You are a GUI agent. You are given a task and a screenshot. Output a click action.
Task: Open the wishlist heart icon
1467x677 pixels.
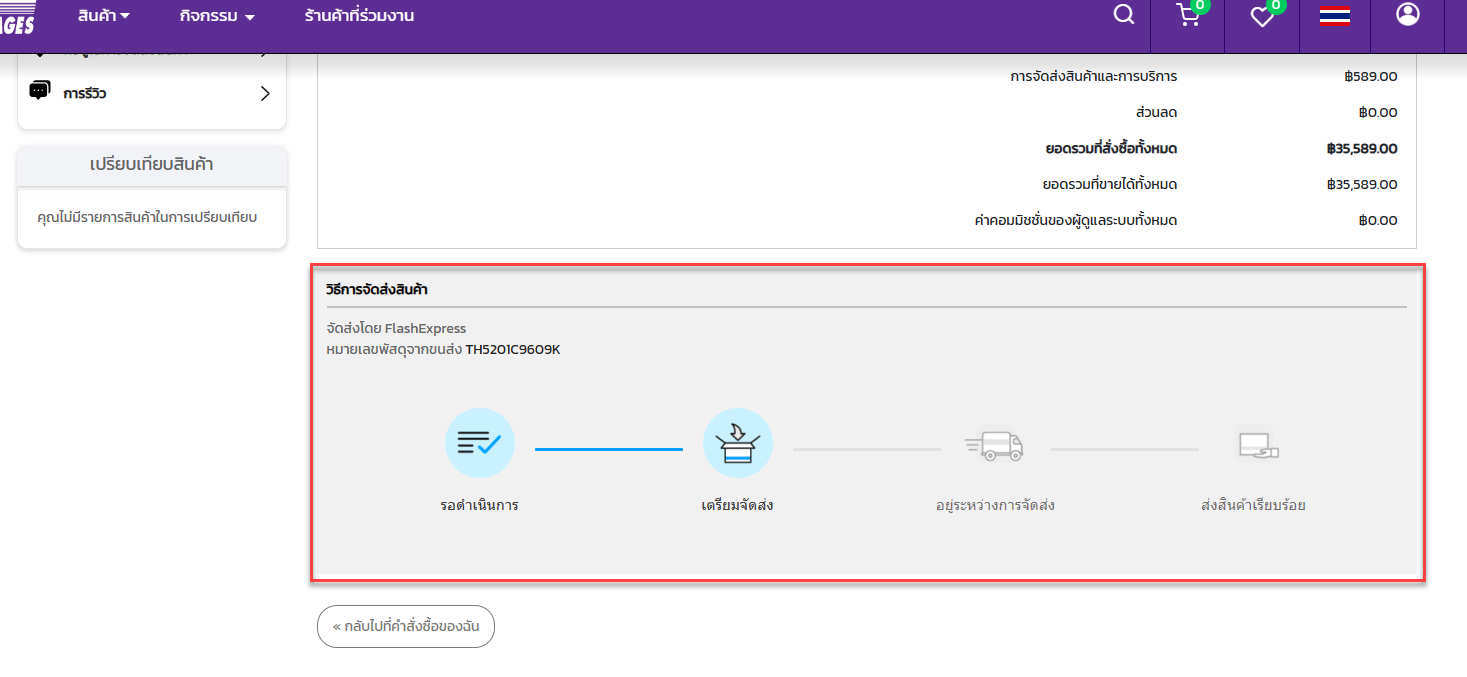tap(1262, 17)
